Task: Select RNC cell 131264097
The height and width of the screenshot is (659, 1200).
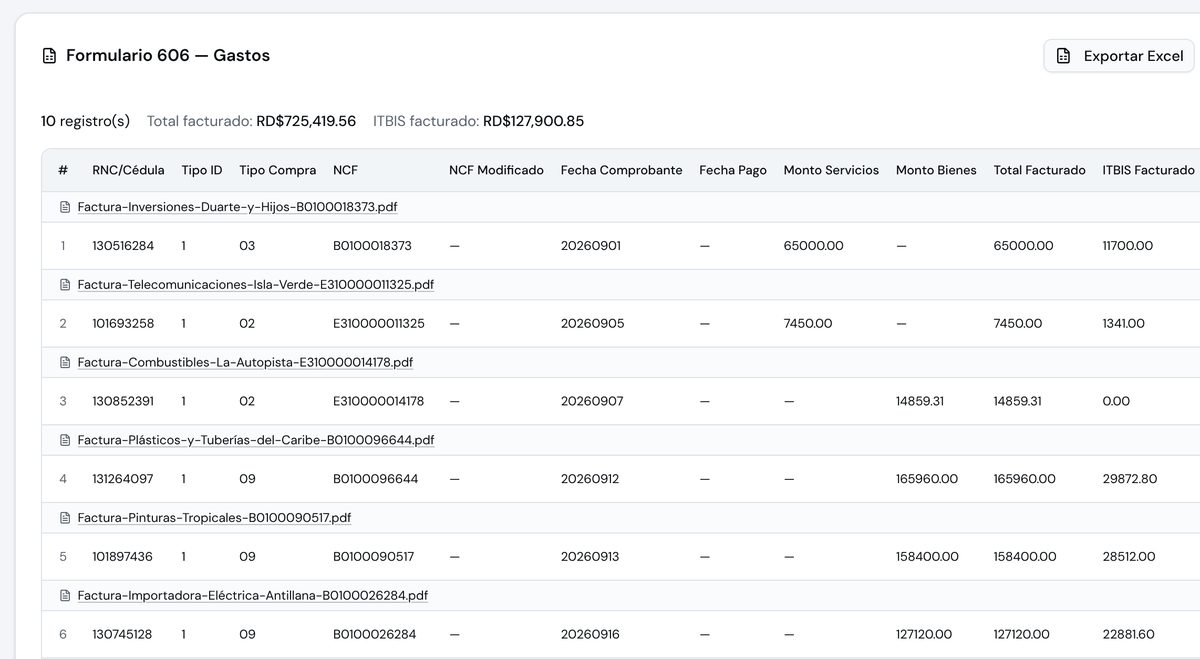Action: click(x=123, y=479)
